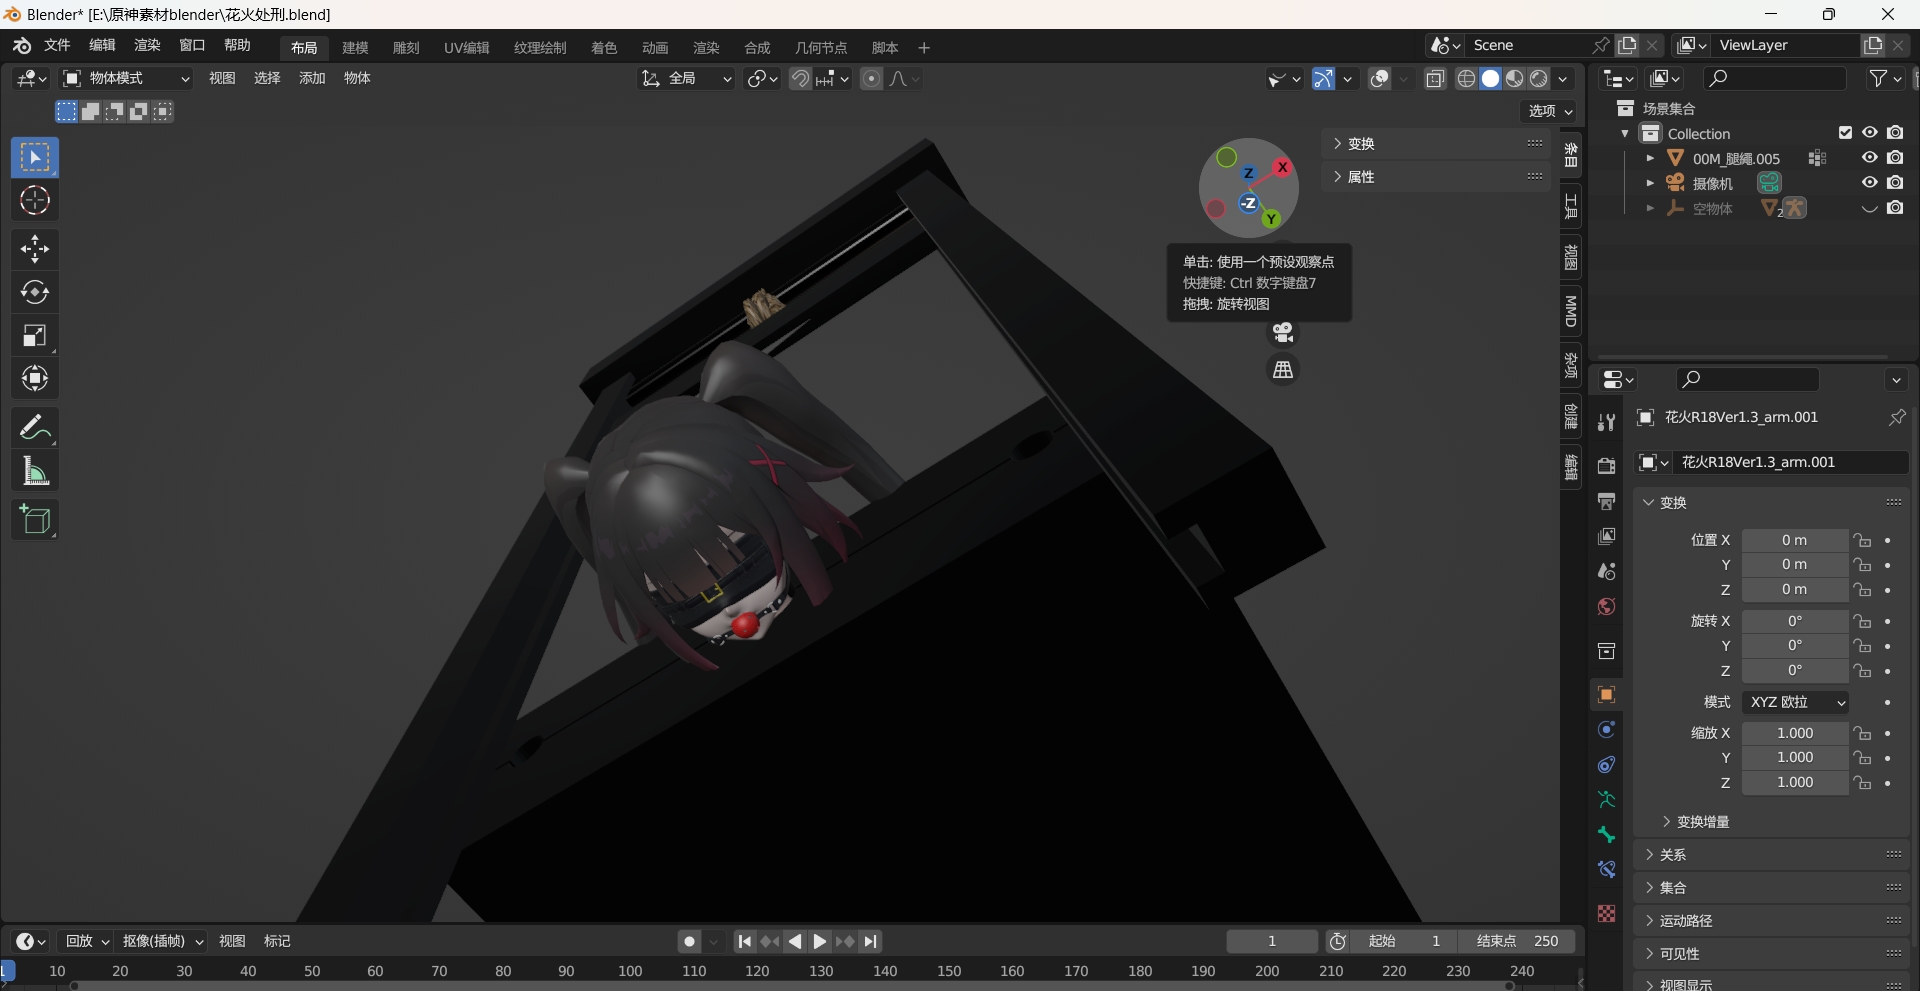Toggle snapping magnet
The height and width of the screenshot is (991, 1920).
800,79
